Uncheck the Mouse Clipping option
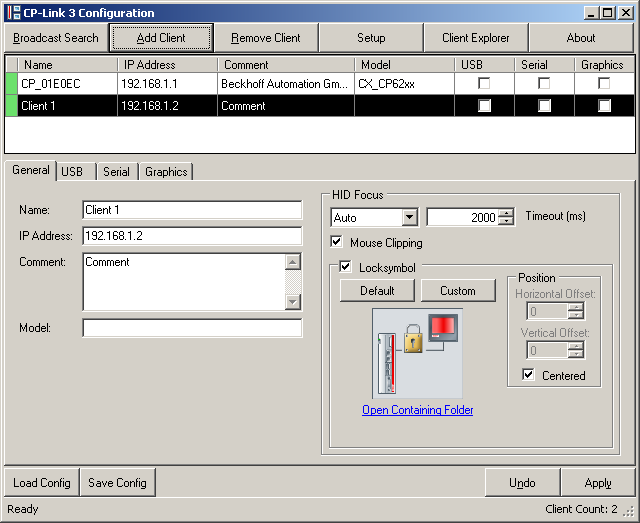The width and height of the screenshot is (640, 523). click(336, 242)
